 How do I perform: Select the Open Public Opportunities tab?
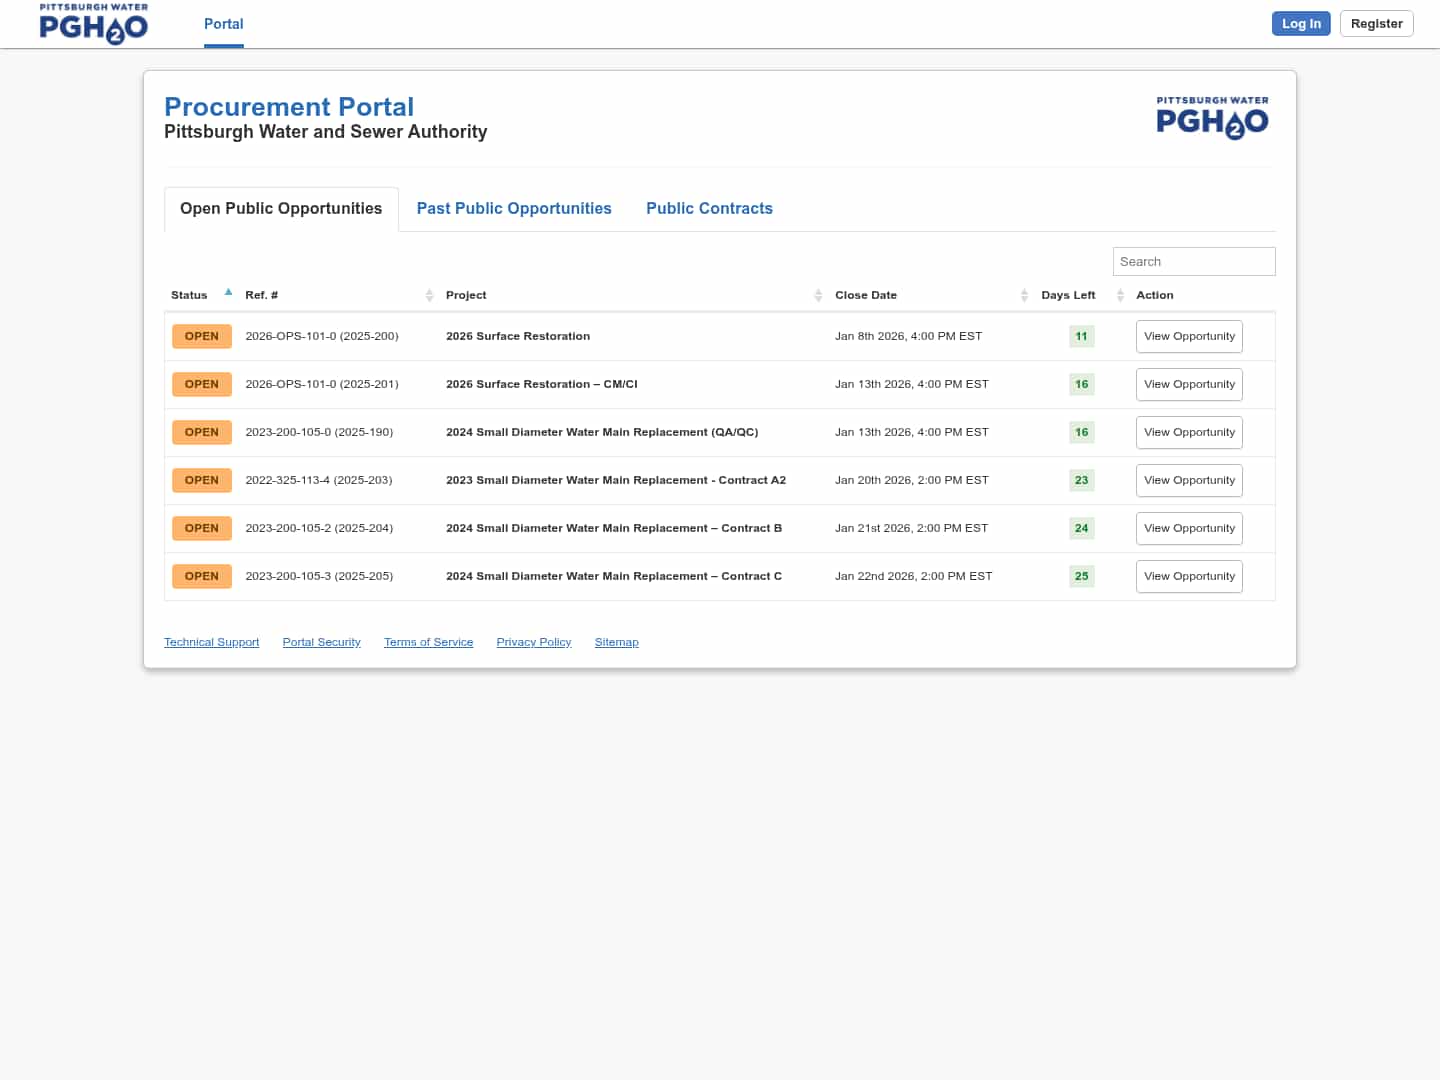281,208
